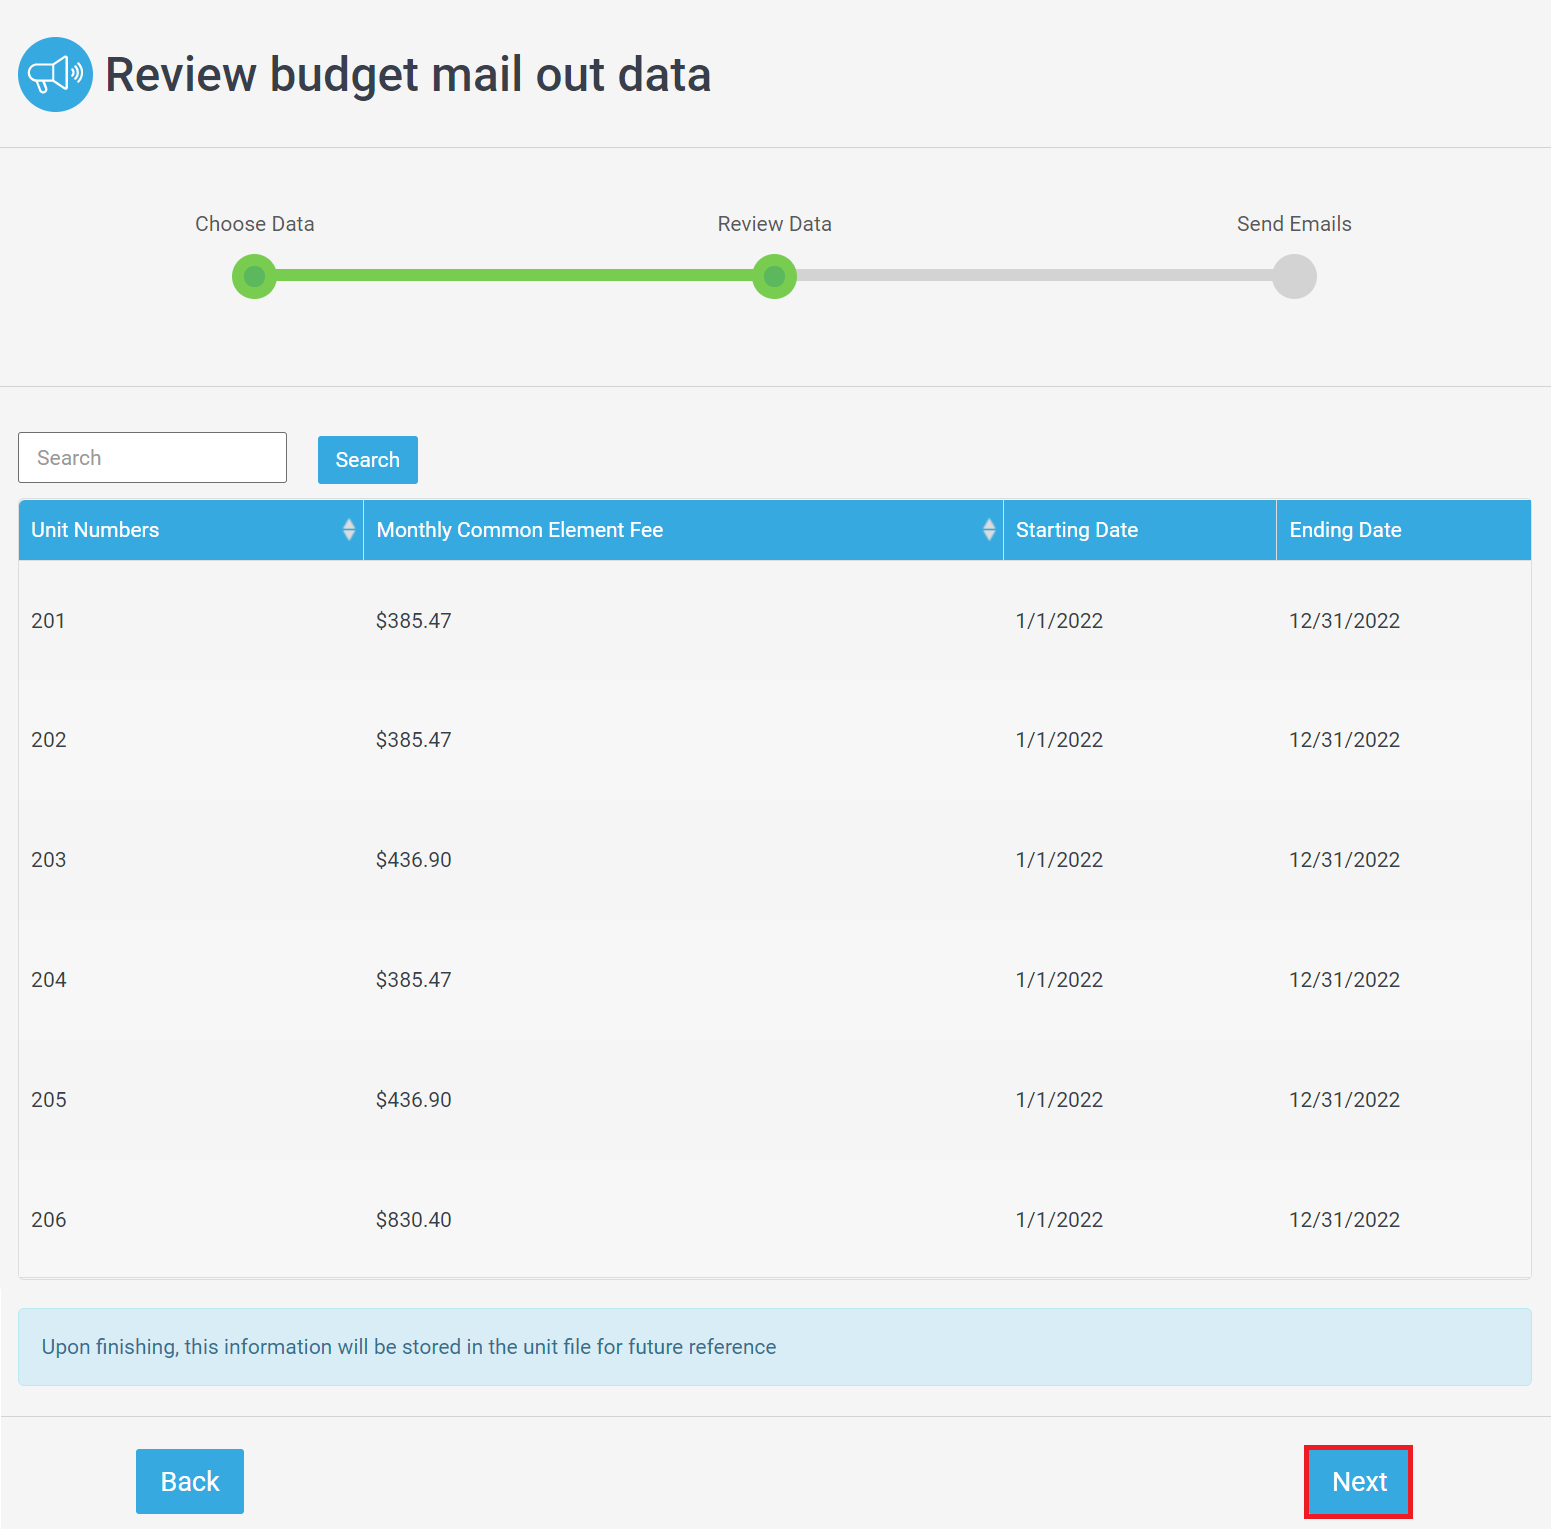Click the Monthly Common Element Fee header
Image resolution: width=1551 pixels, height=1529 pixels.
pyautogui.click(x=683, y=530)
